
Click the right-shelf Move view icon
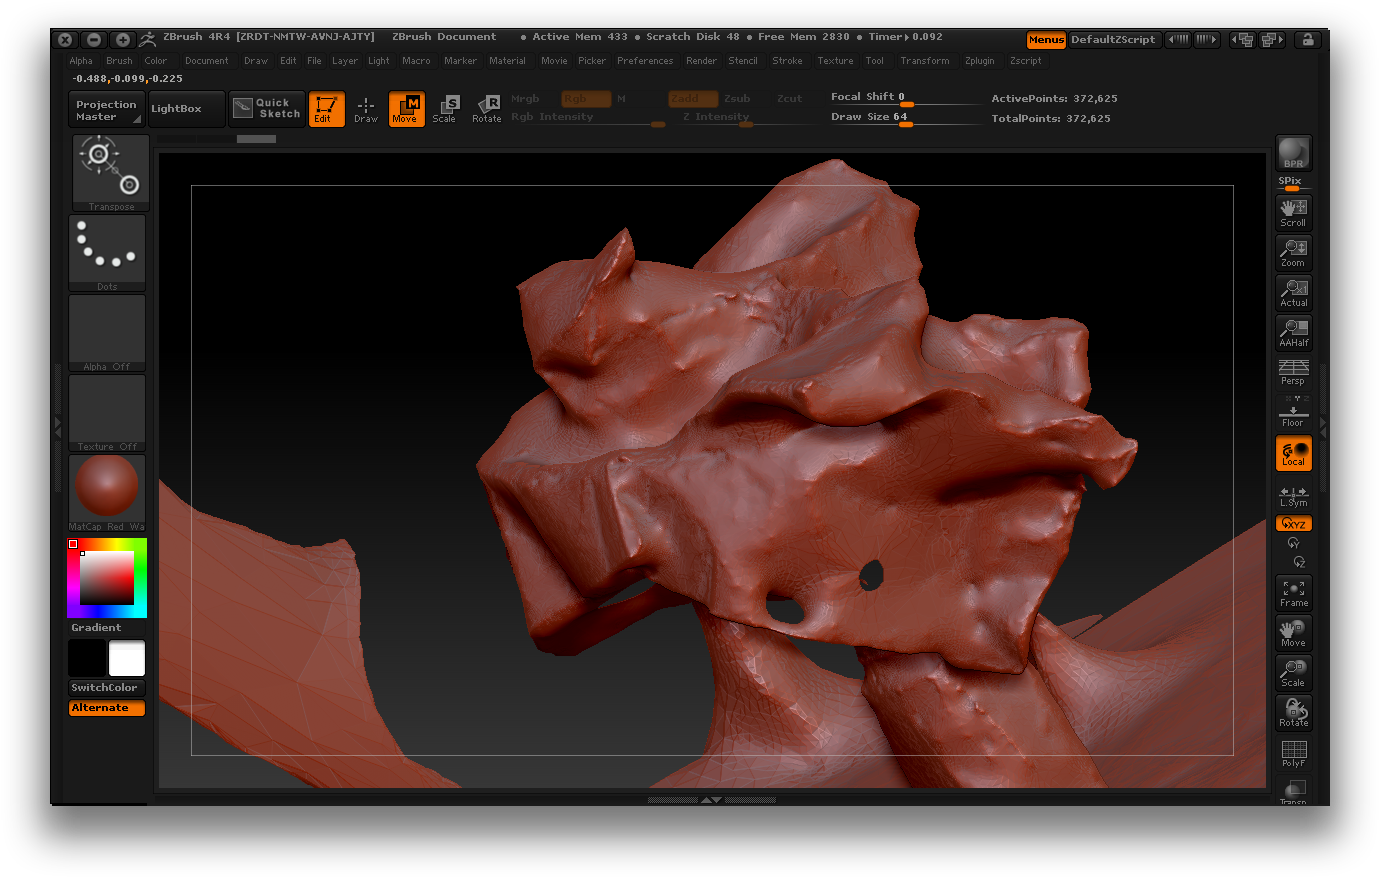(x=1294, y=633)
